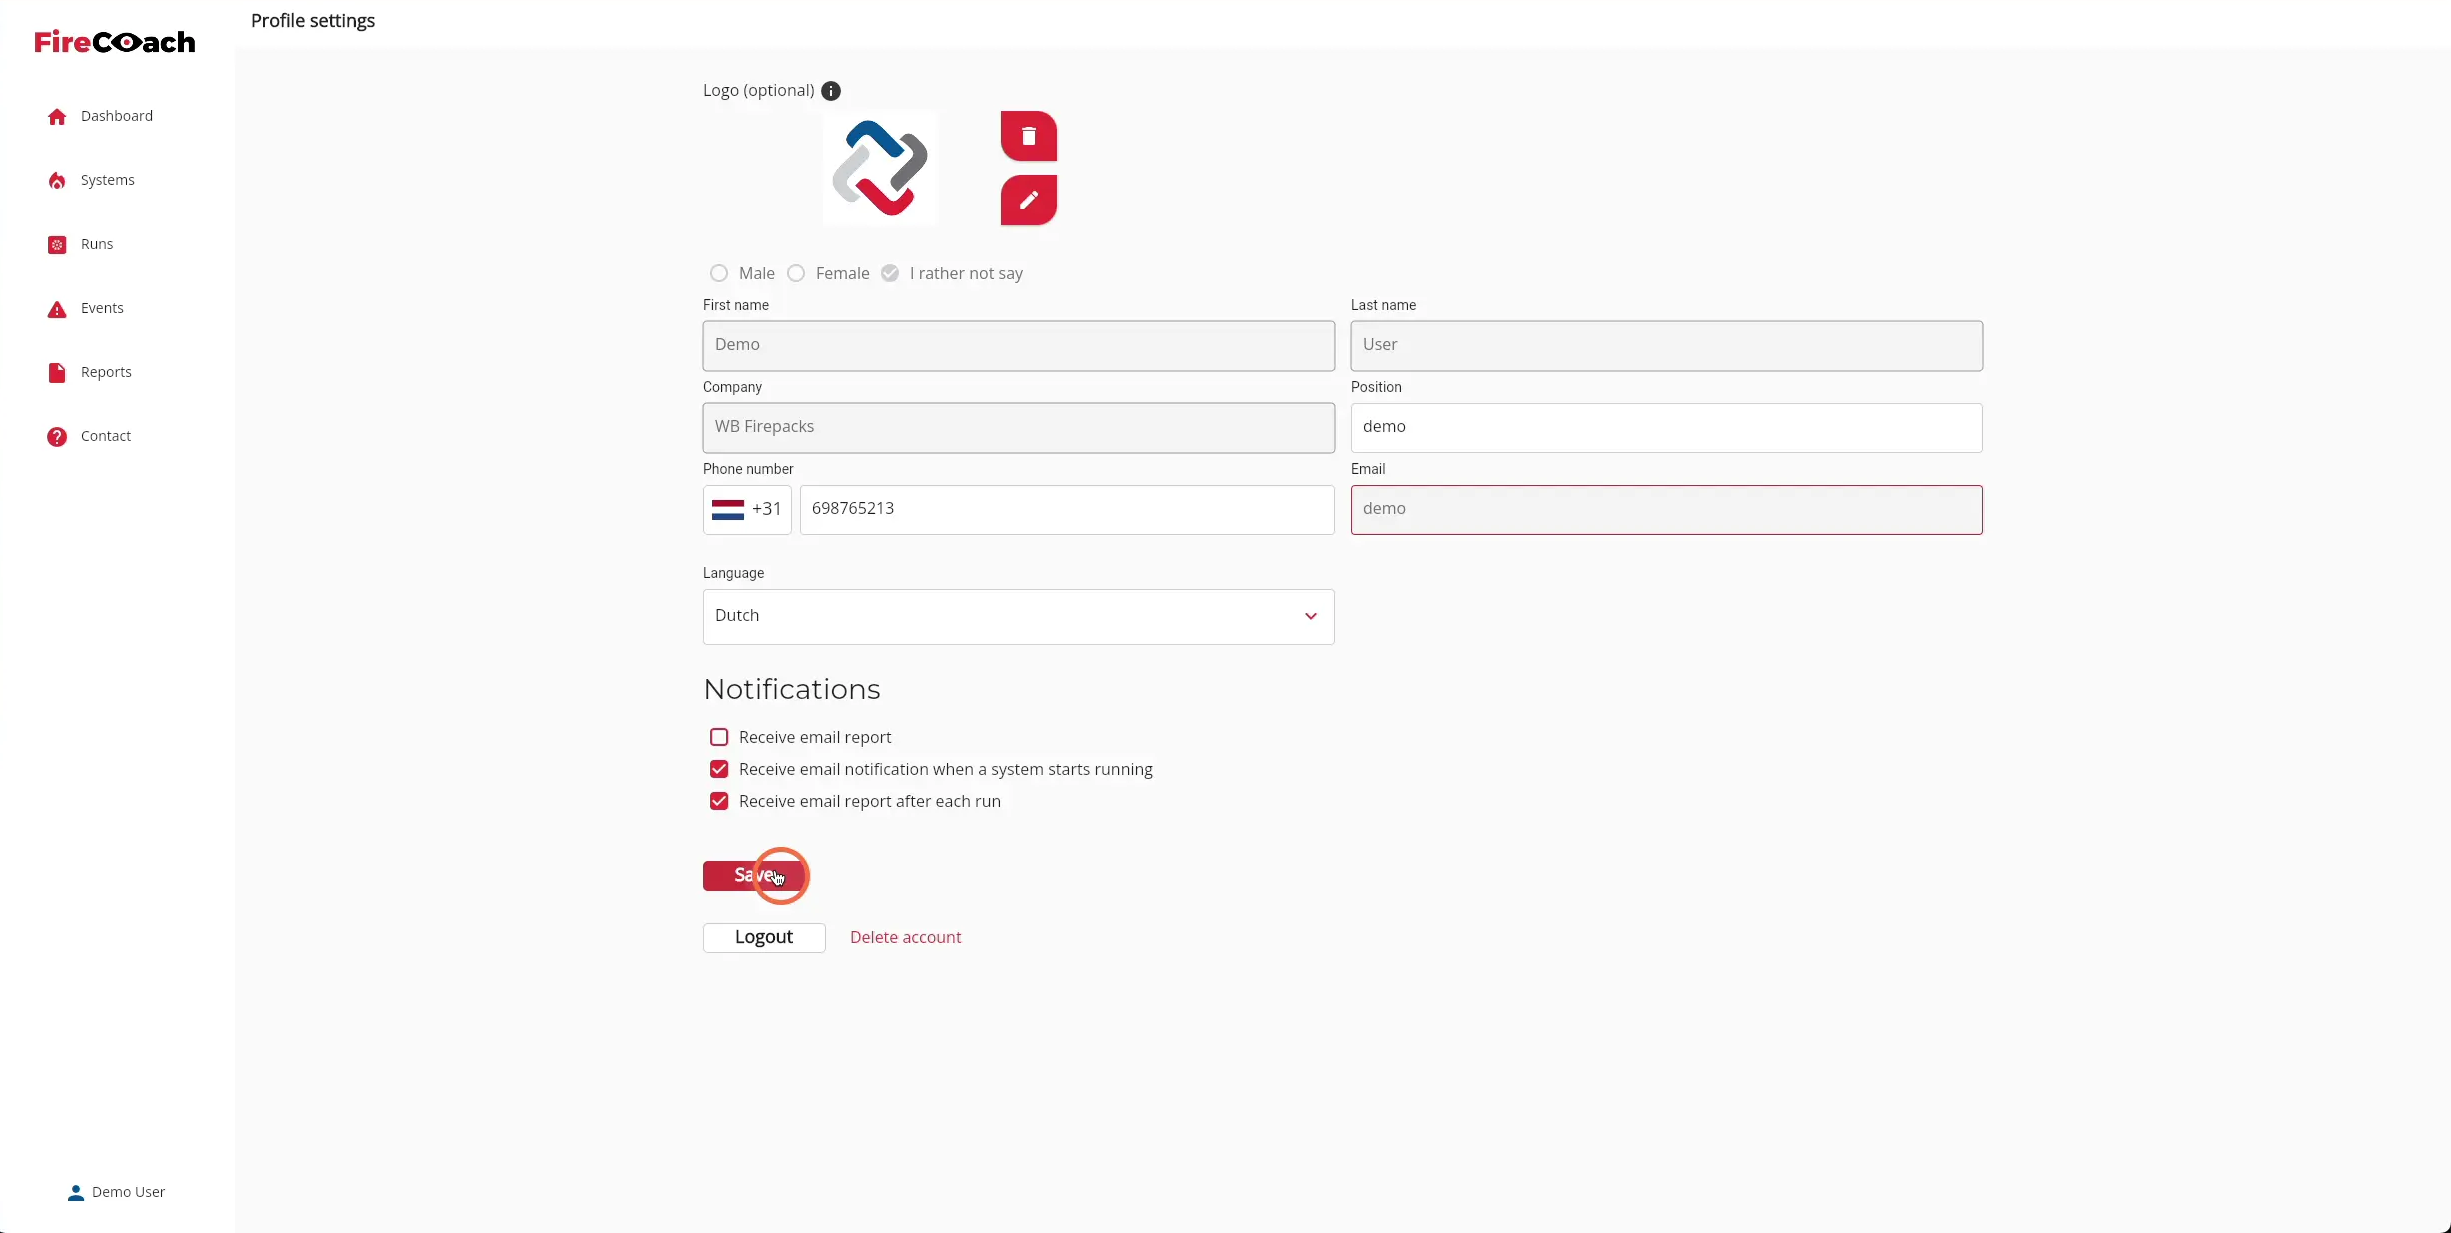Click the Profile settings heading
Viewport: 2451px width, 1233px height.
(x=313, y=21)
